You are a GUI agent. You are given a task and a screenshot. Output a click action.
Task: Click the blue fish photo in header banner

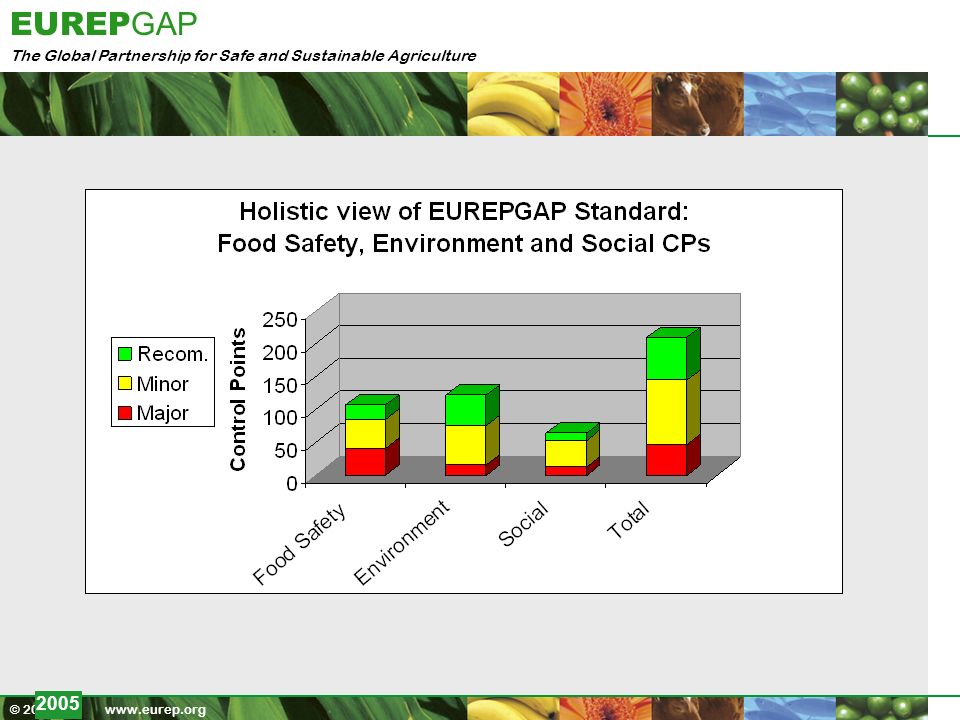790,103
